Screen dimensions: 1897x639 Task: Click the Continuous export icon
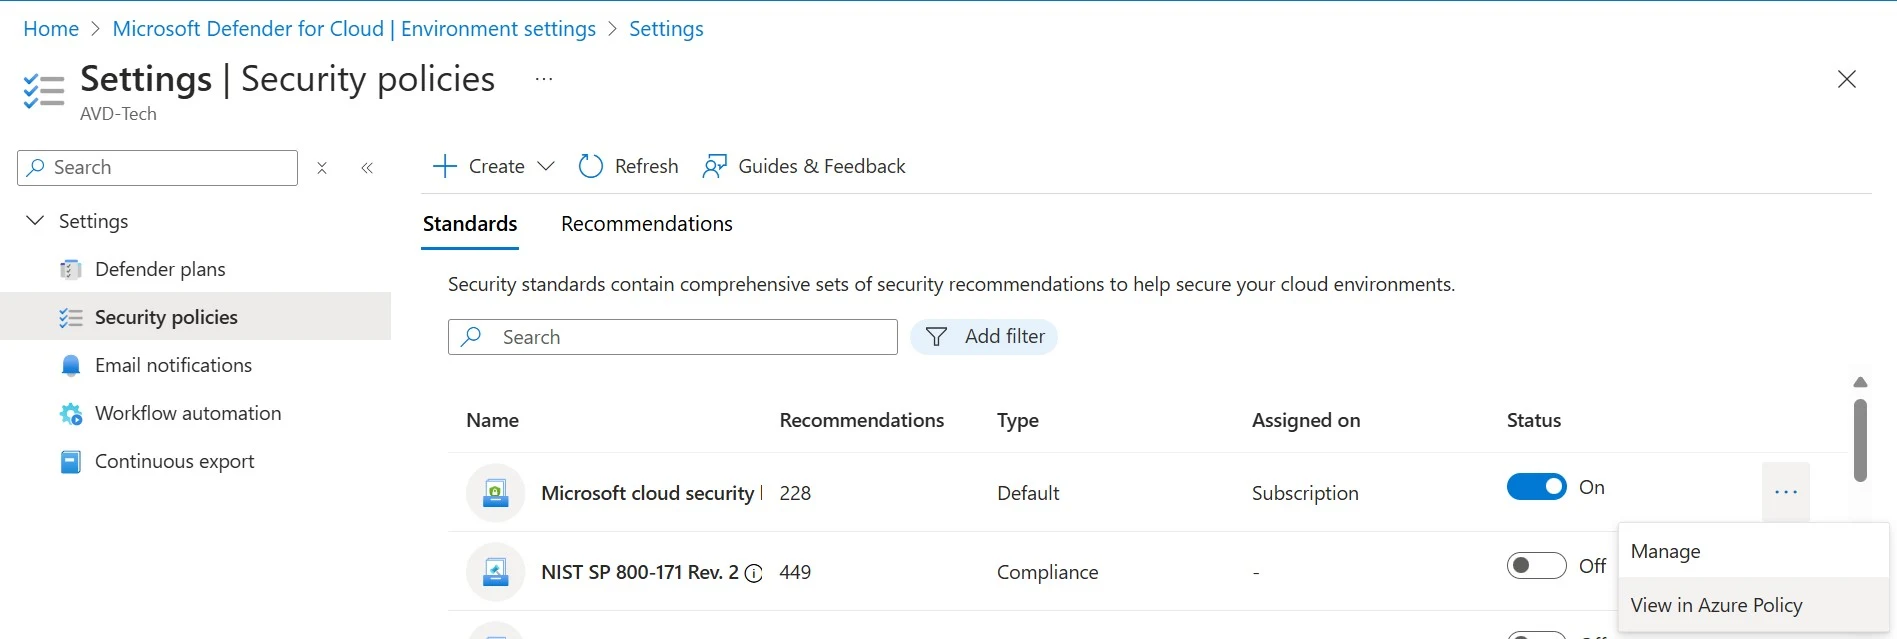coord(70,462)
